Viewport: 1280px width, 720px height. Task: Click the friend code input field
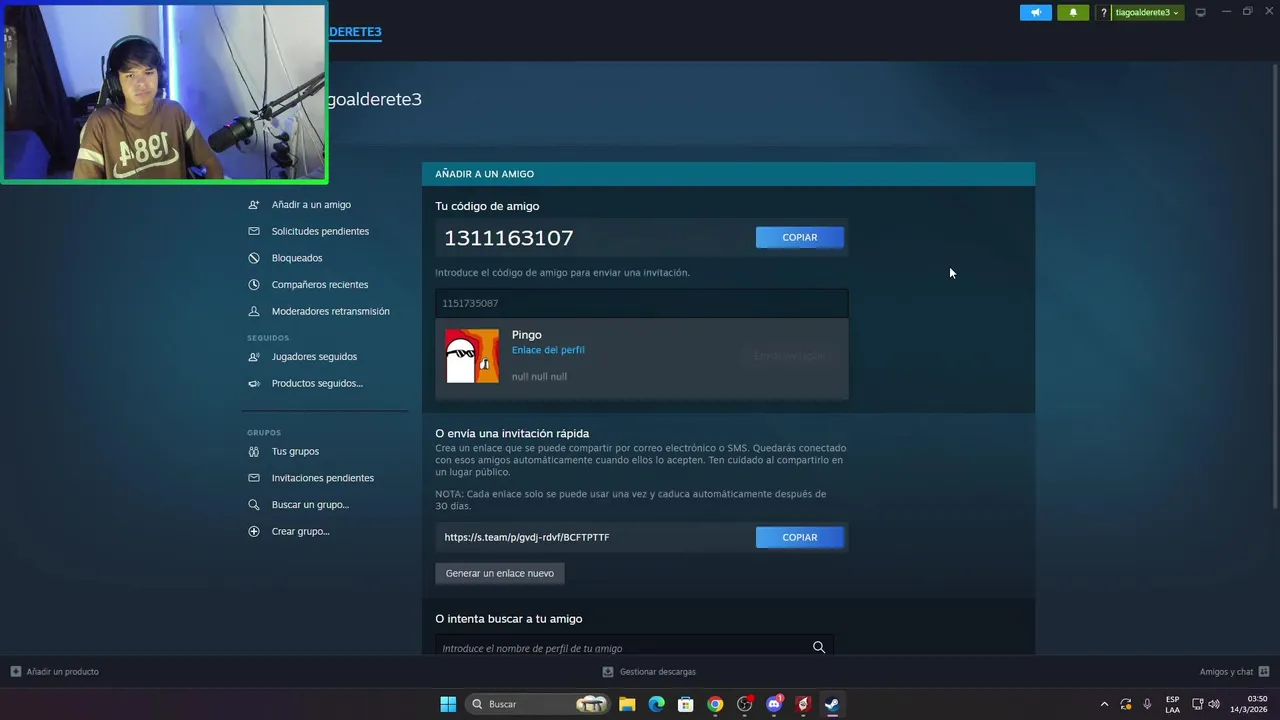point(641,303)
